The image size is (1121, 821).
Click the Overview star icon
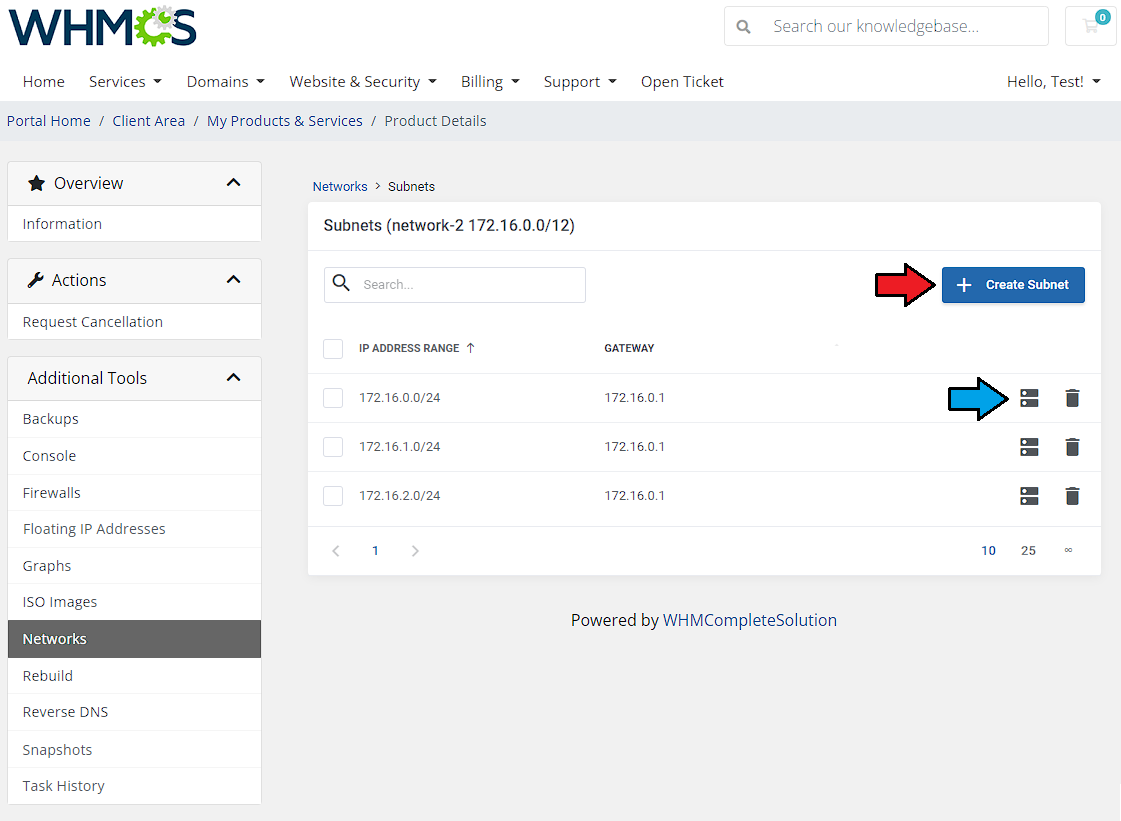click(36, 183)
